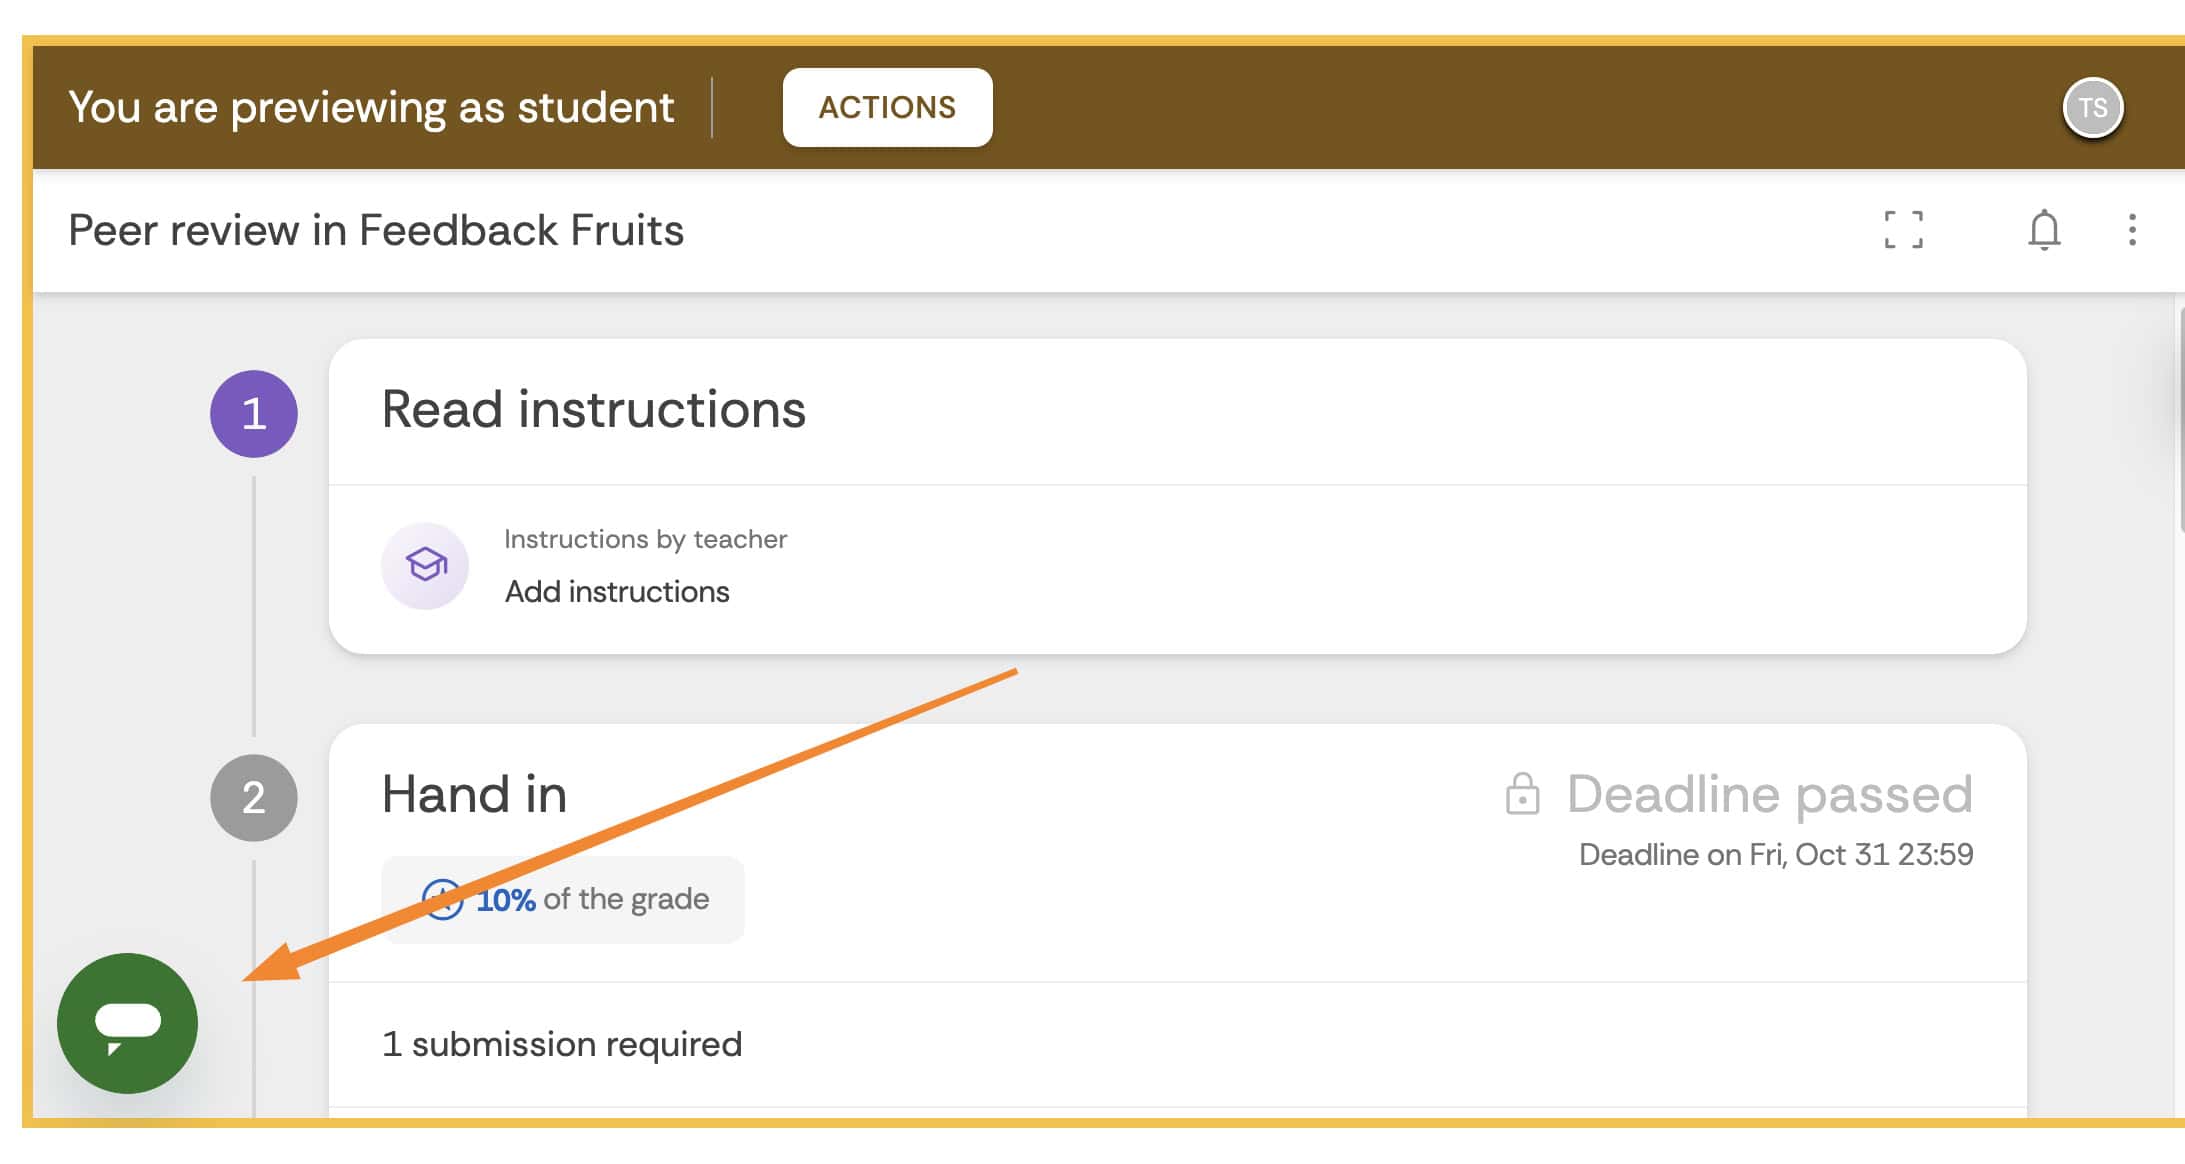The image size is (2185, 1164).
Task: Open the ACTIONS menu button
Action: click(x=887, y=108)
